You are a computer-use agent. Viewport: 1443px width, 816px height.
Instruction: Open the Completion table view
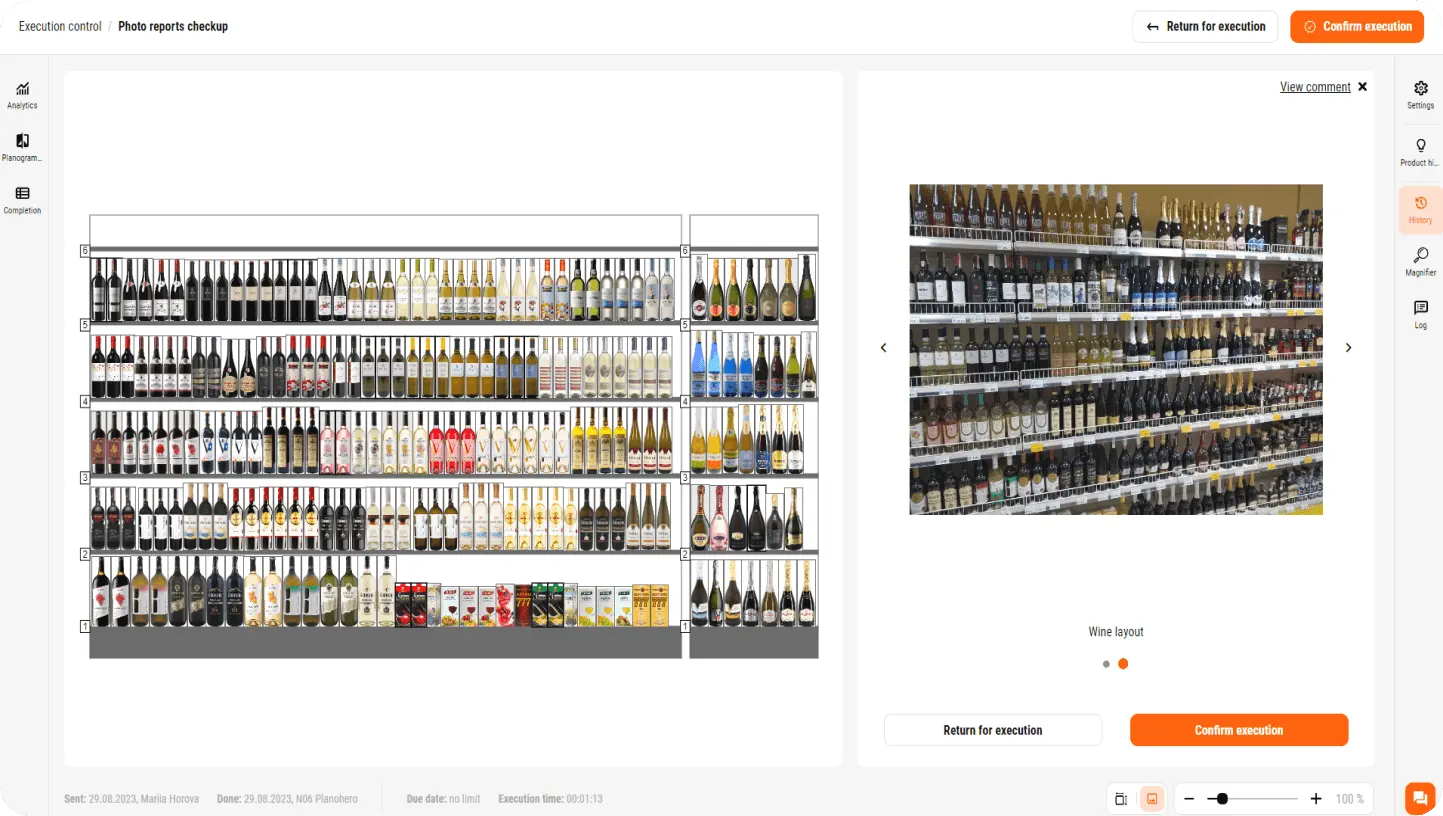click(22, 200)
